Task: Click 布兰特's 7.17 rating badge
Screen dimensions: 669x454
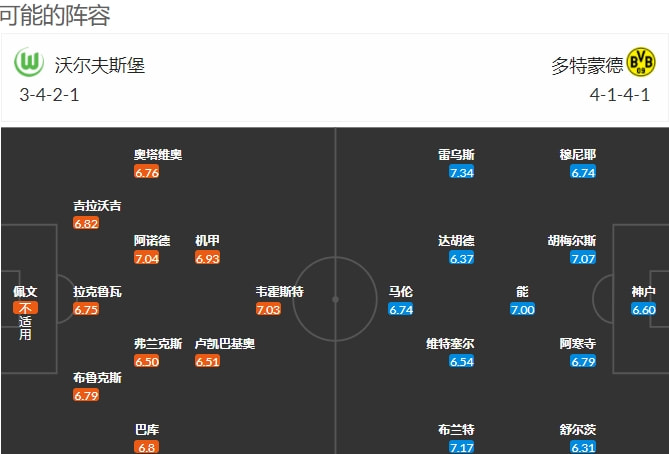Action: (x=461, y=447)
